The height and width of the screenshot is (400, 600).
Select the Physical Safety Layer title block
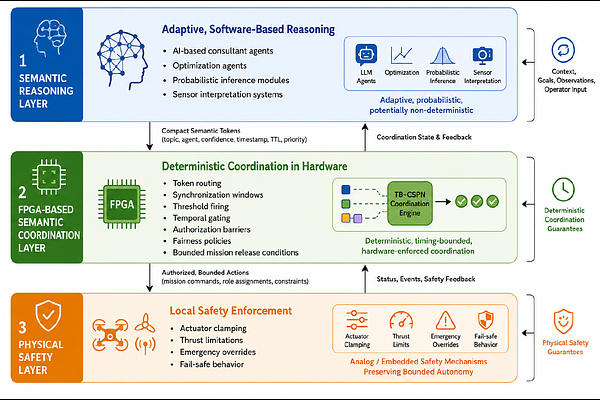[47, 338]
